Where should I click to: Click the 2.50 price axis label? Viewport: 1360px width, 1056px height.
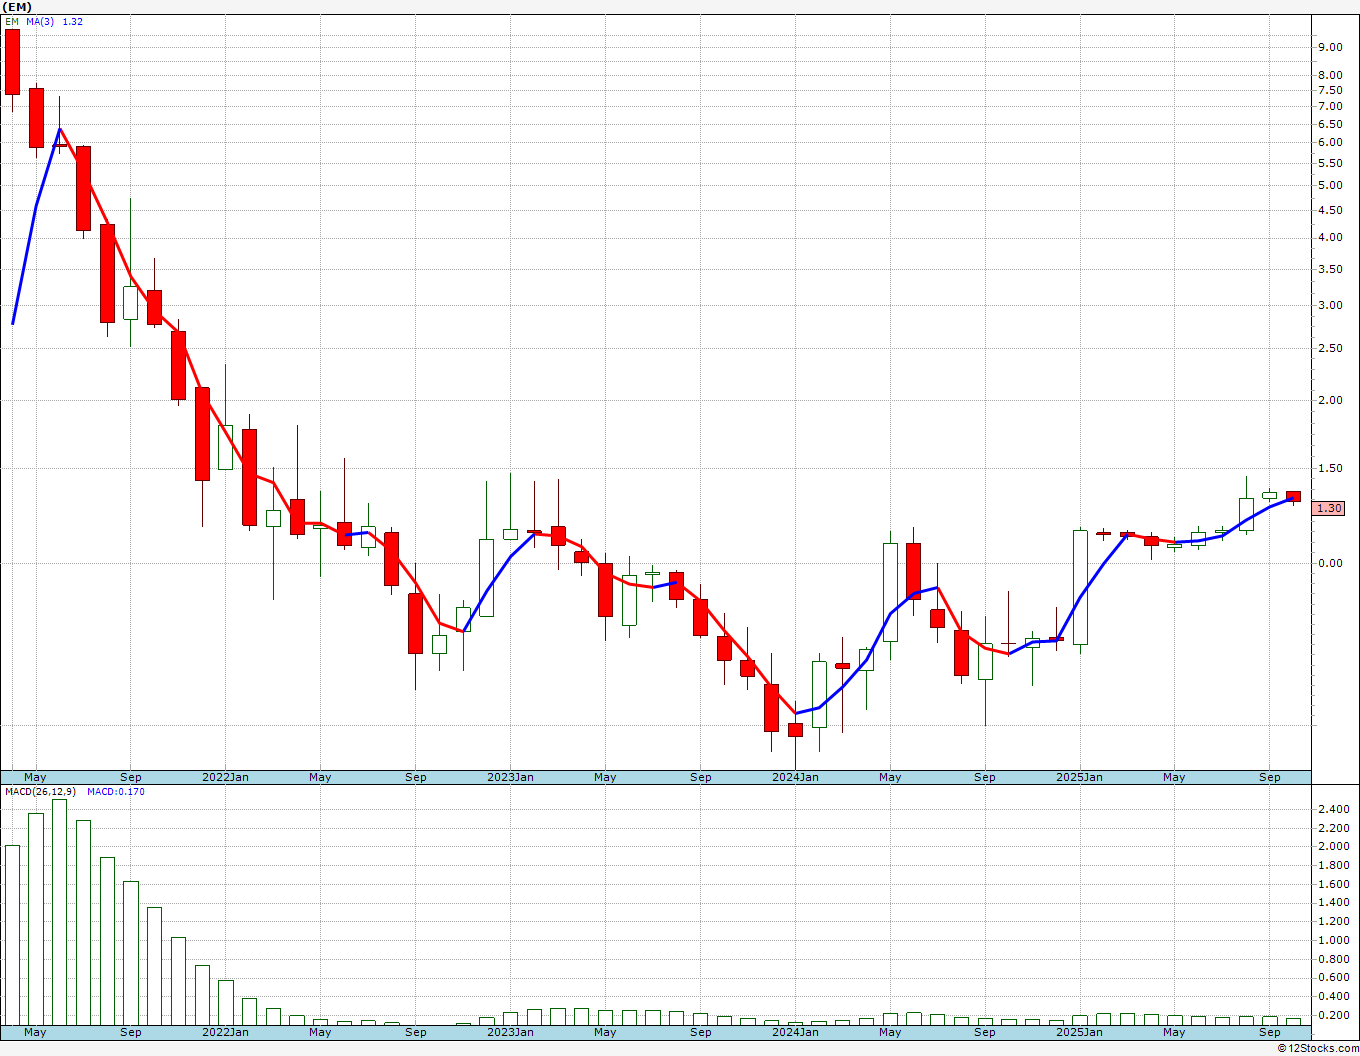tap(1329, 348)
